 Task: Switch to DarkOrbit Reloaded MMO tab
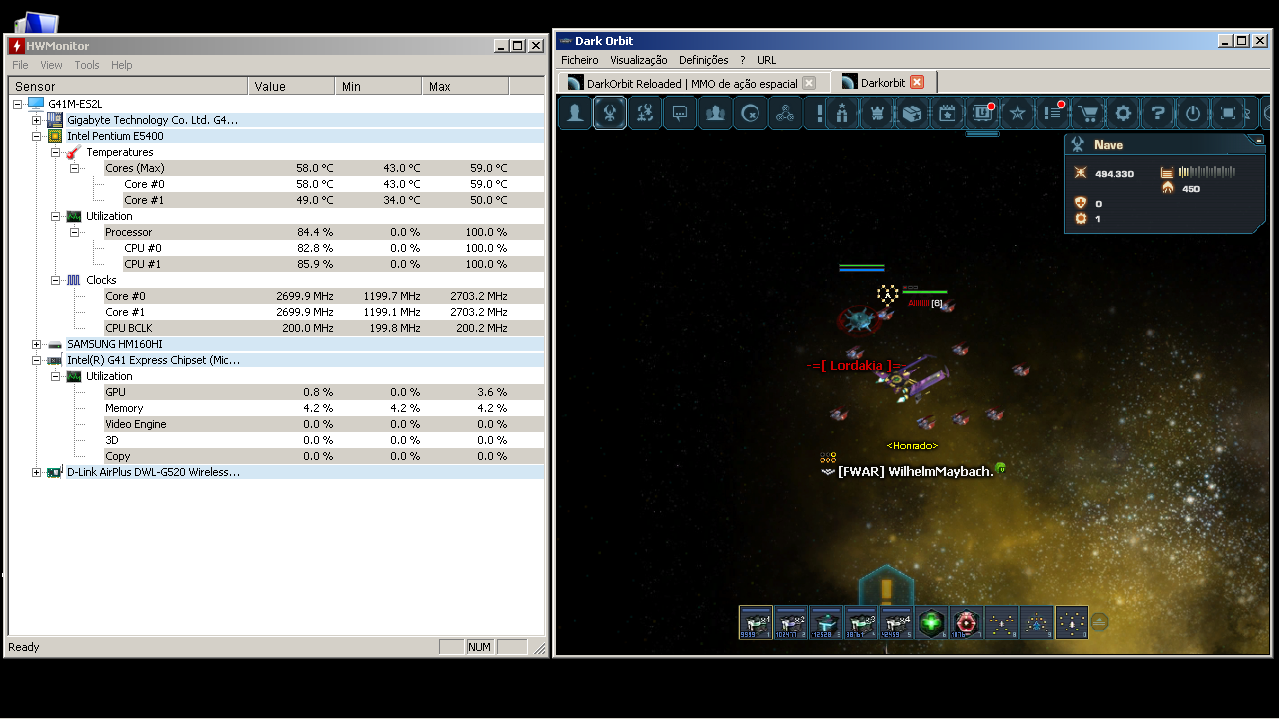692,83
